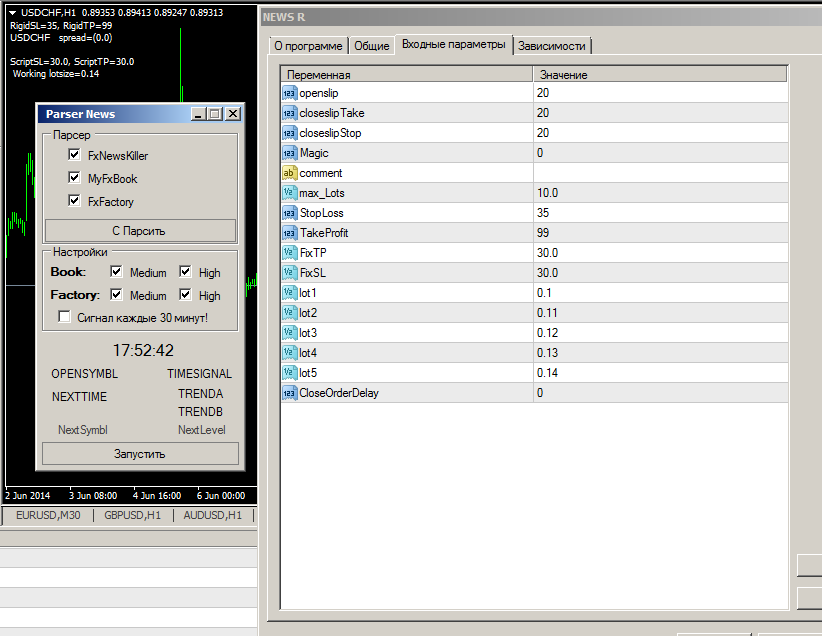Switch to the 'Общие' tab

pos(372,46)
